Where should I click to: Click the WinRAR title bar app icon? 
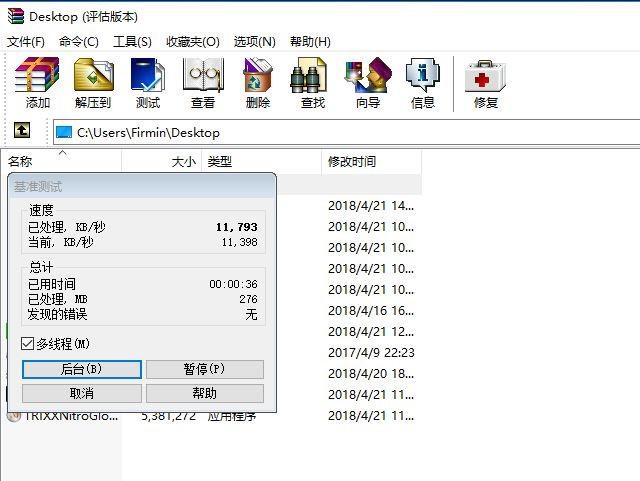coord(16,16)
